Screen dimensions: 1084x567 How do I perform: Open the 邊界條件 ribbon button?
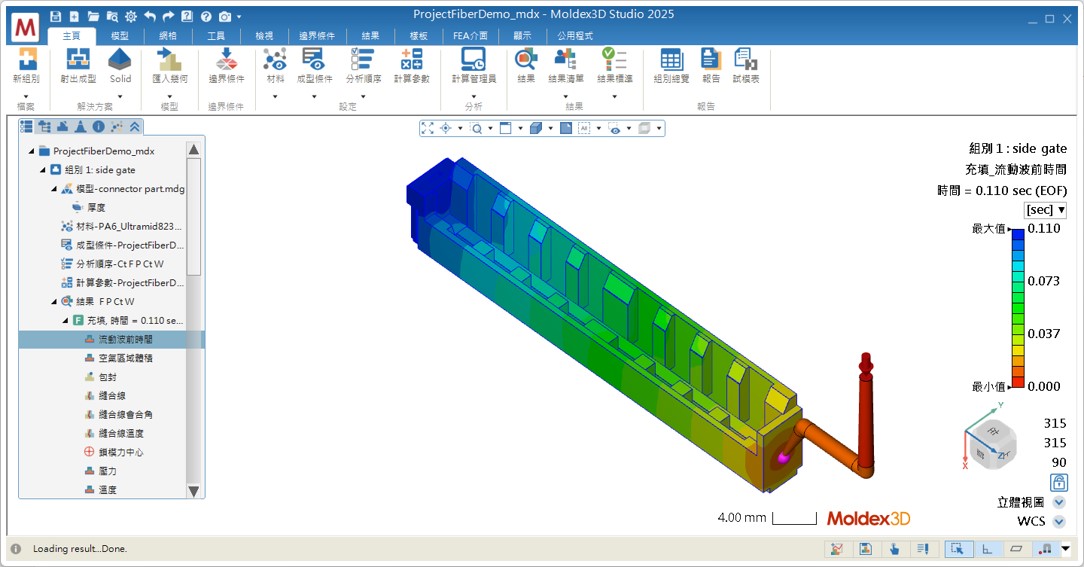(226, 66)
